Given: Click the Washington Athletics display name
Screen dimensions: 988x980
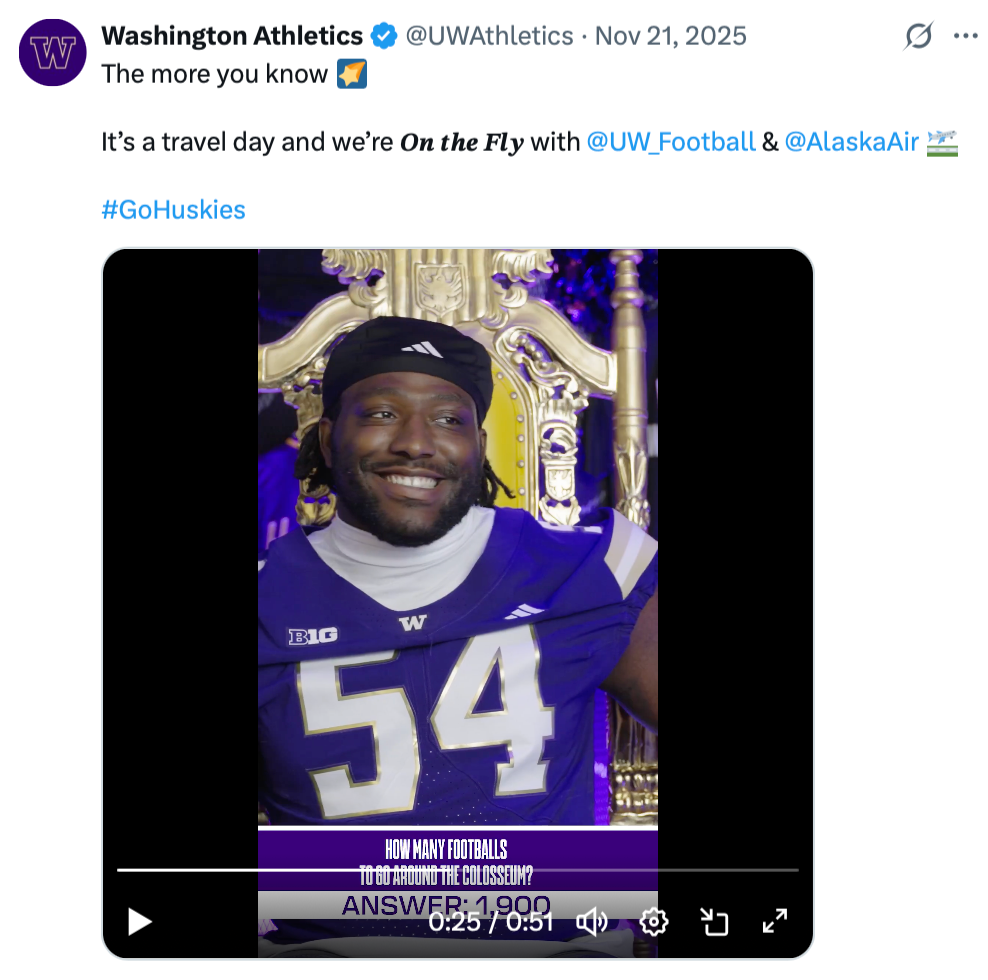Looking at the screenshot, I should point(232,37).
